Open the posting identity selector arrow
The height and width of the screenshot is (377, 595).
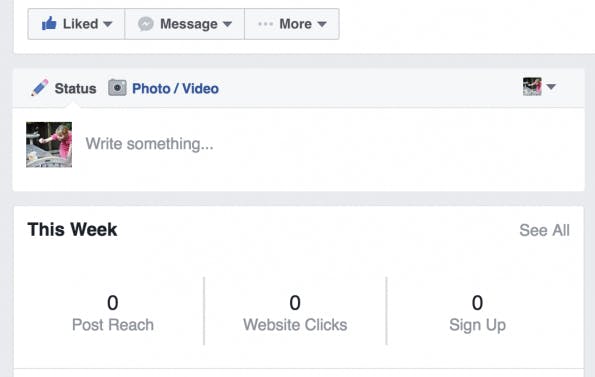click(x=551, y=87)
